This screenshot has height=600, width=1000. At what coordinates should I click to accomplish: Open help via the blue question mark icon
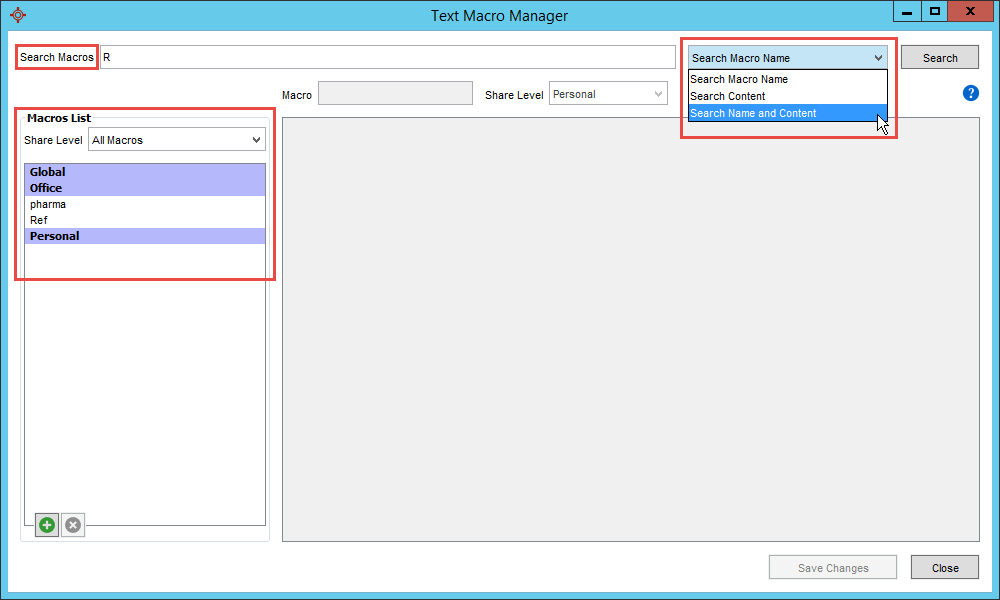pyautogui.click(x=970, y=93)
